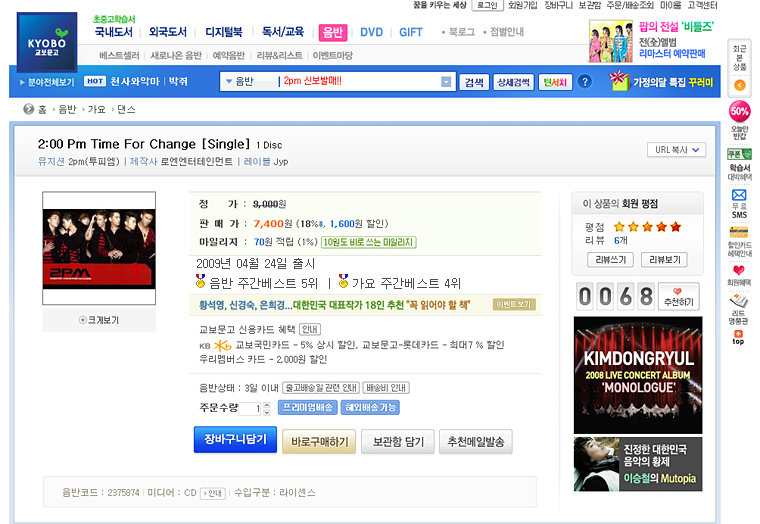Open the 고객센터 link at top

tap(702, 5)
